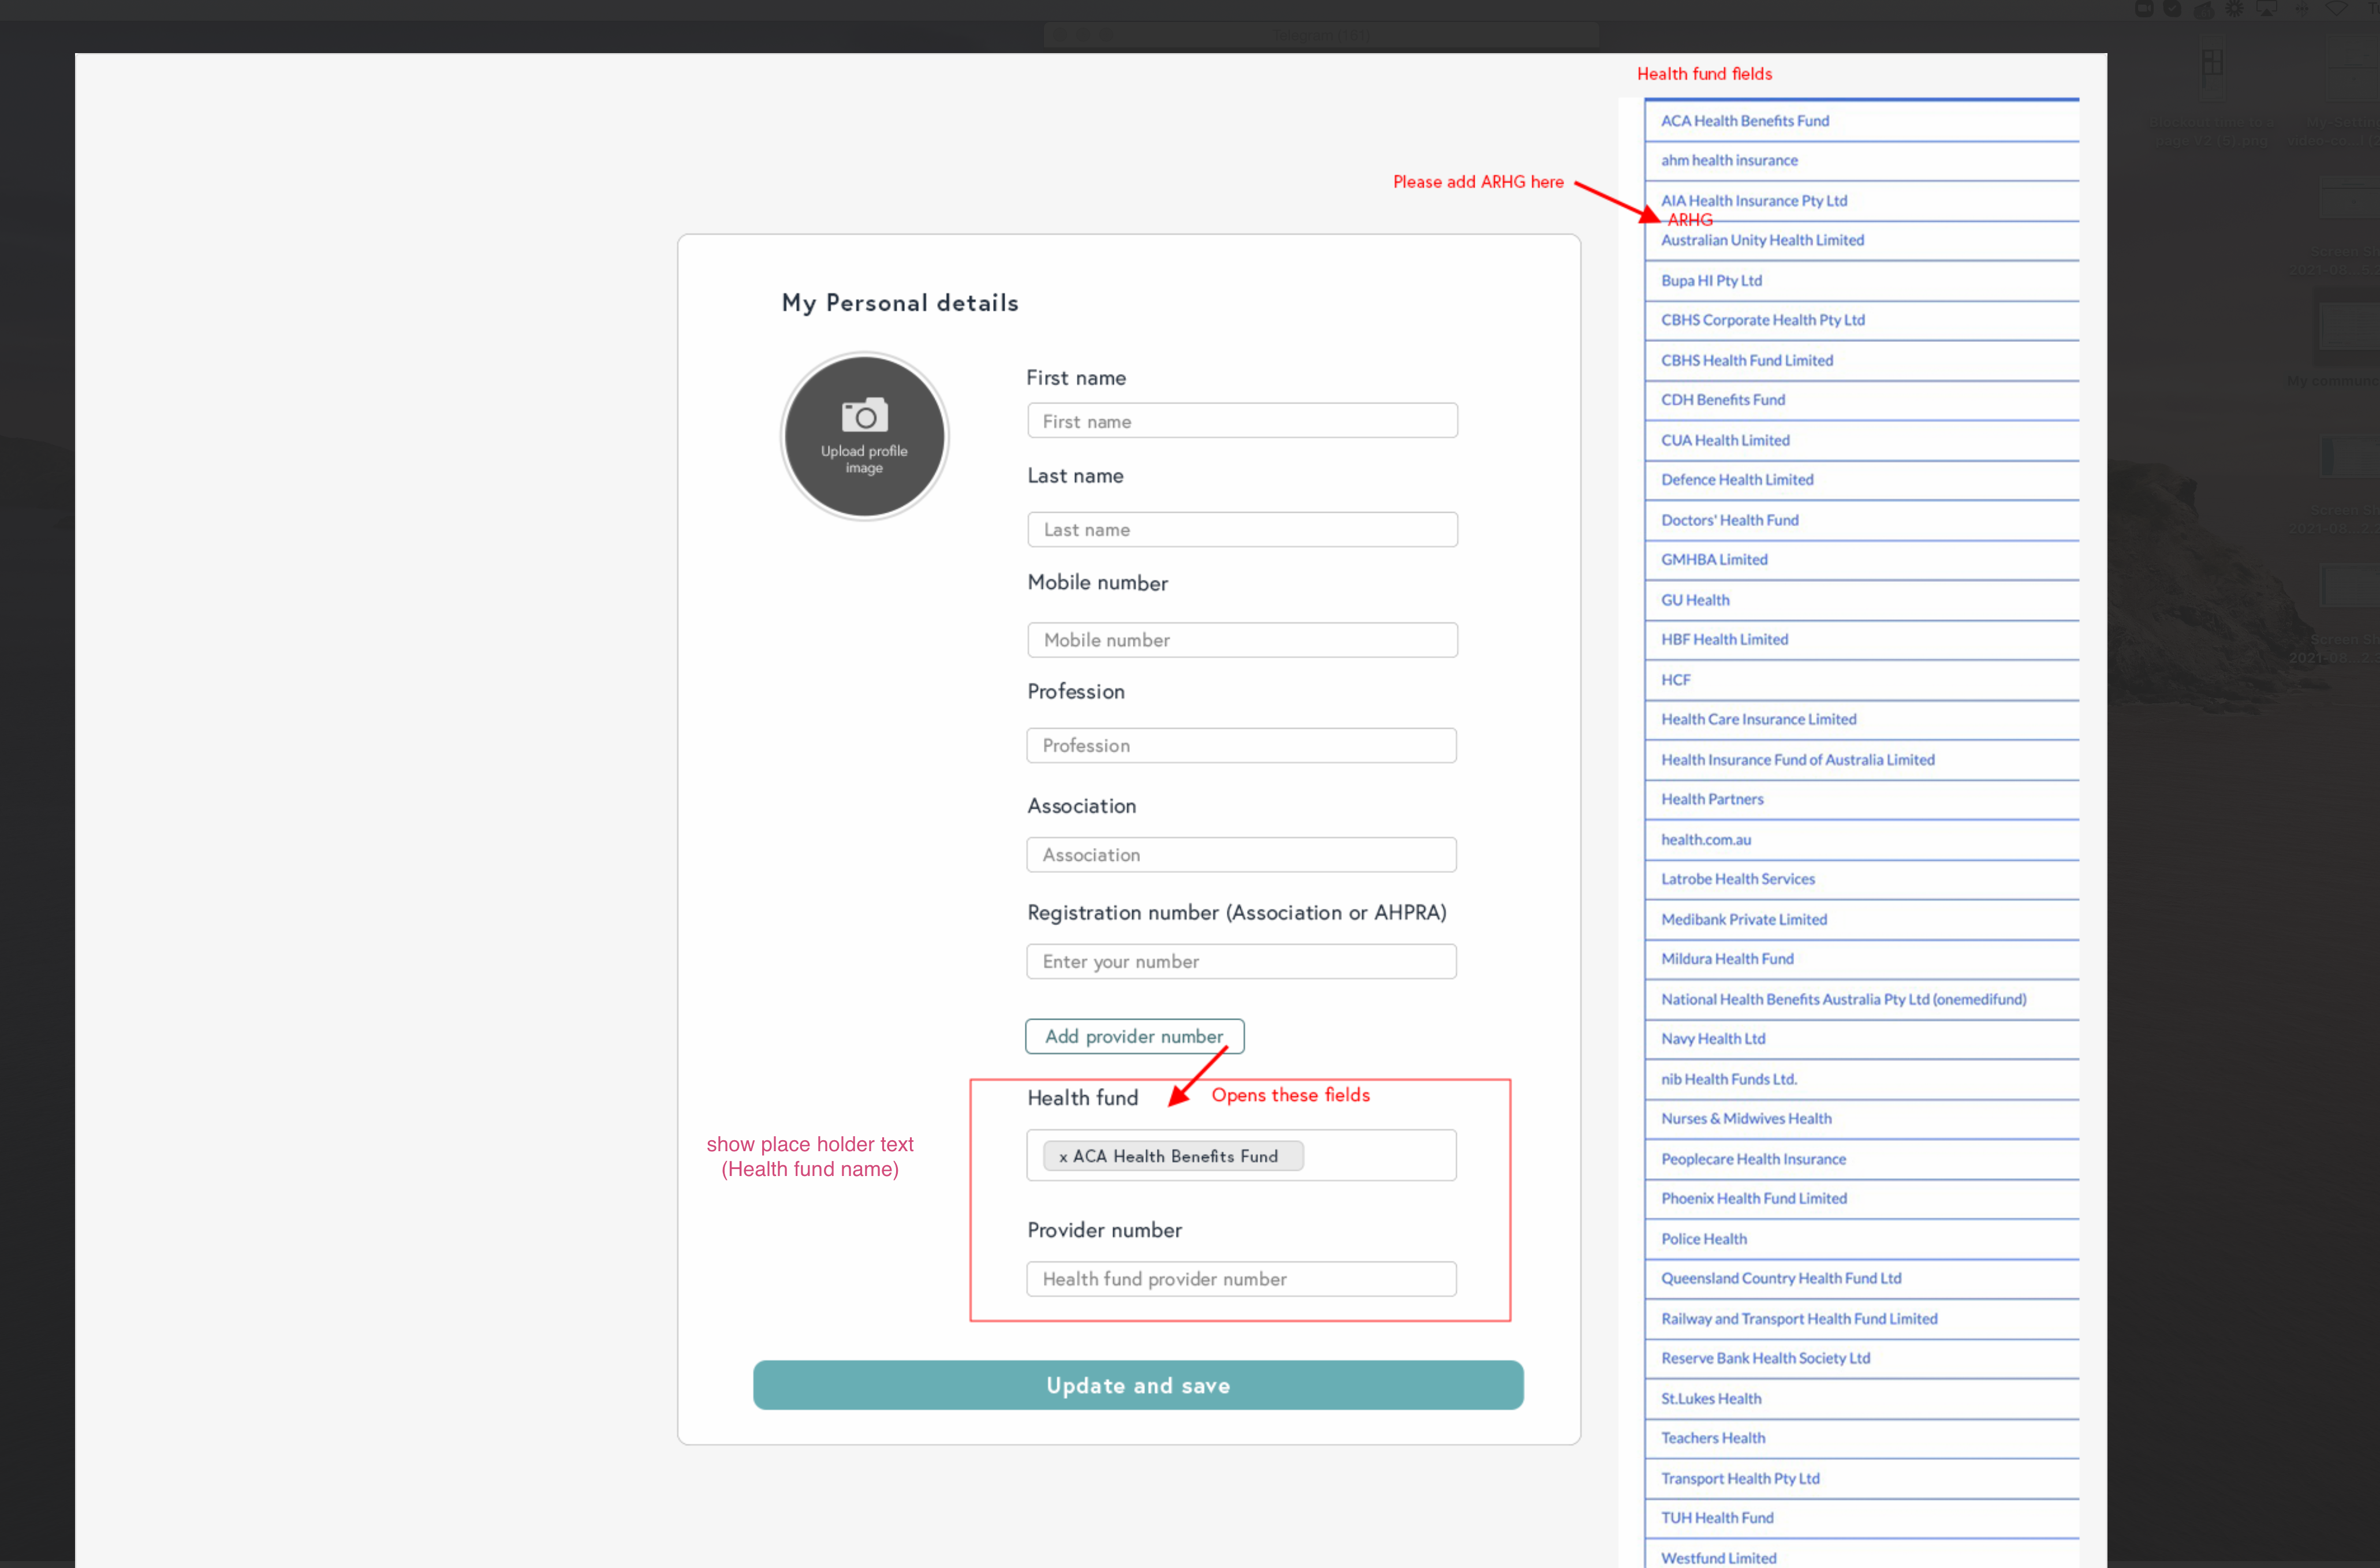Select HCF from the health fund list

coord(1676,680)
